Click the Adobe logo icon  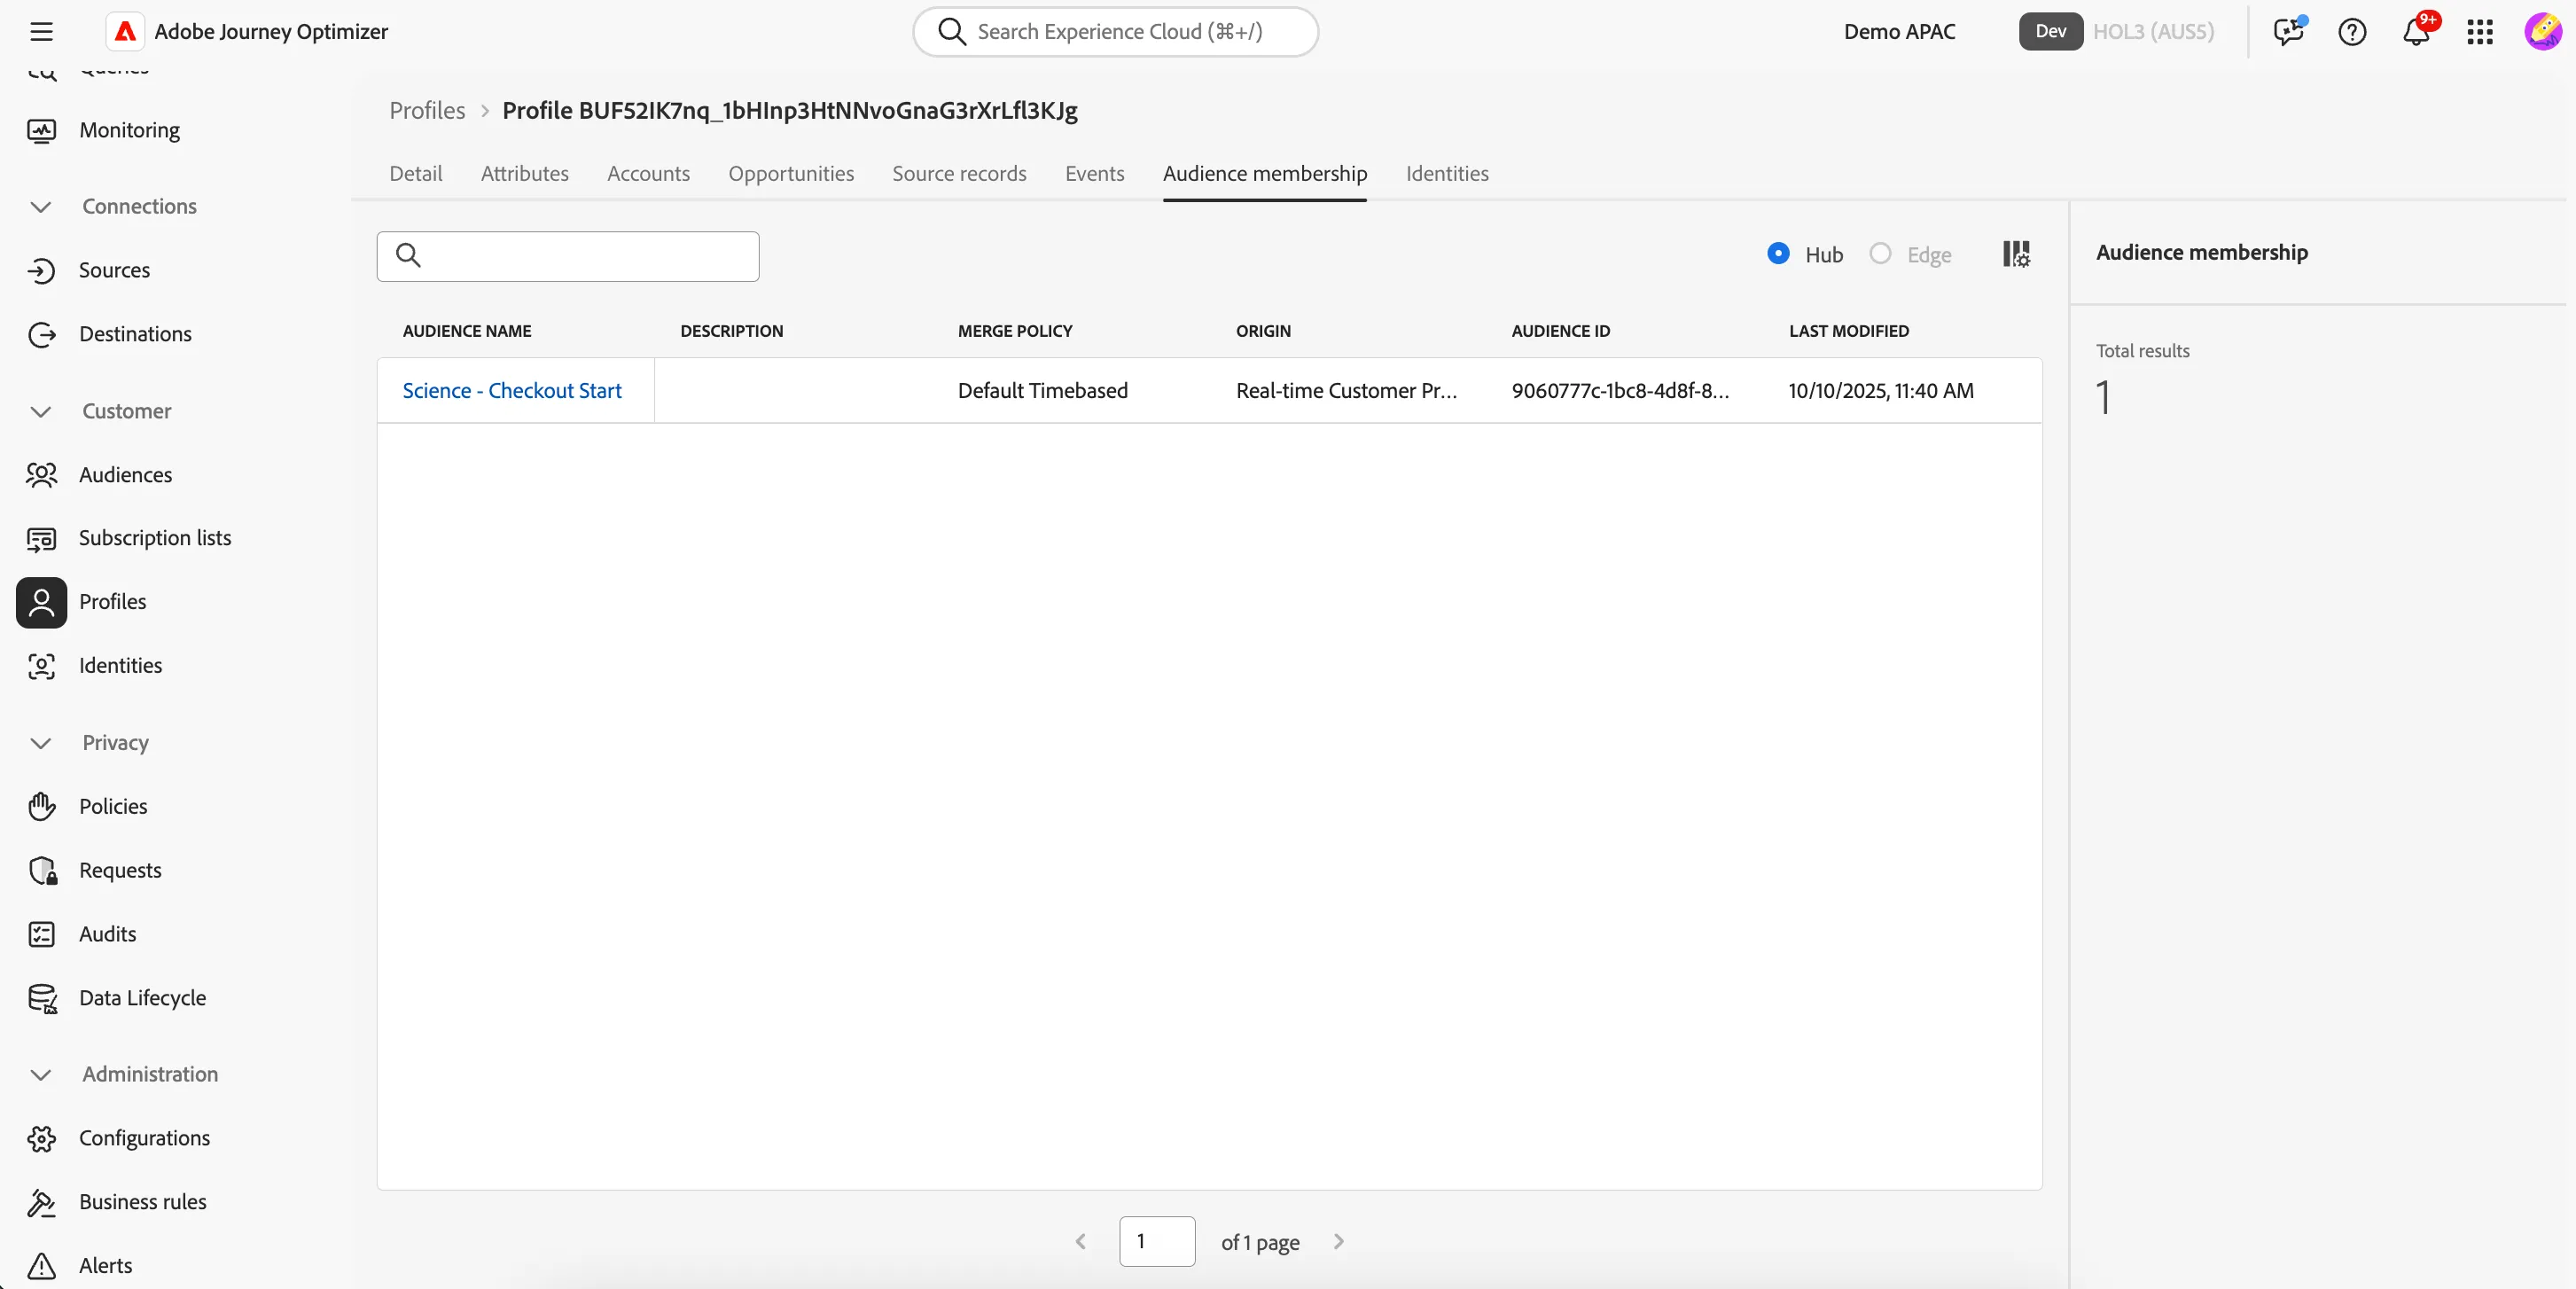coord(125,32)
